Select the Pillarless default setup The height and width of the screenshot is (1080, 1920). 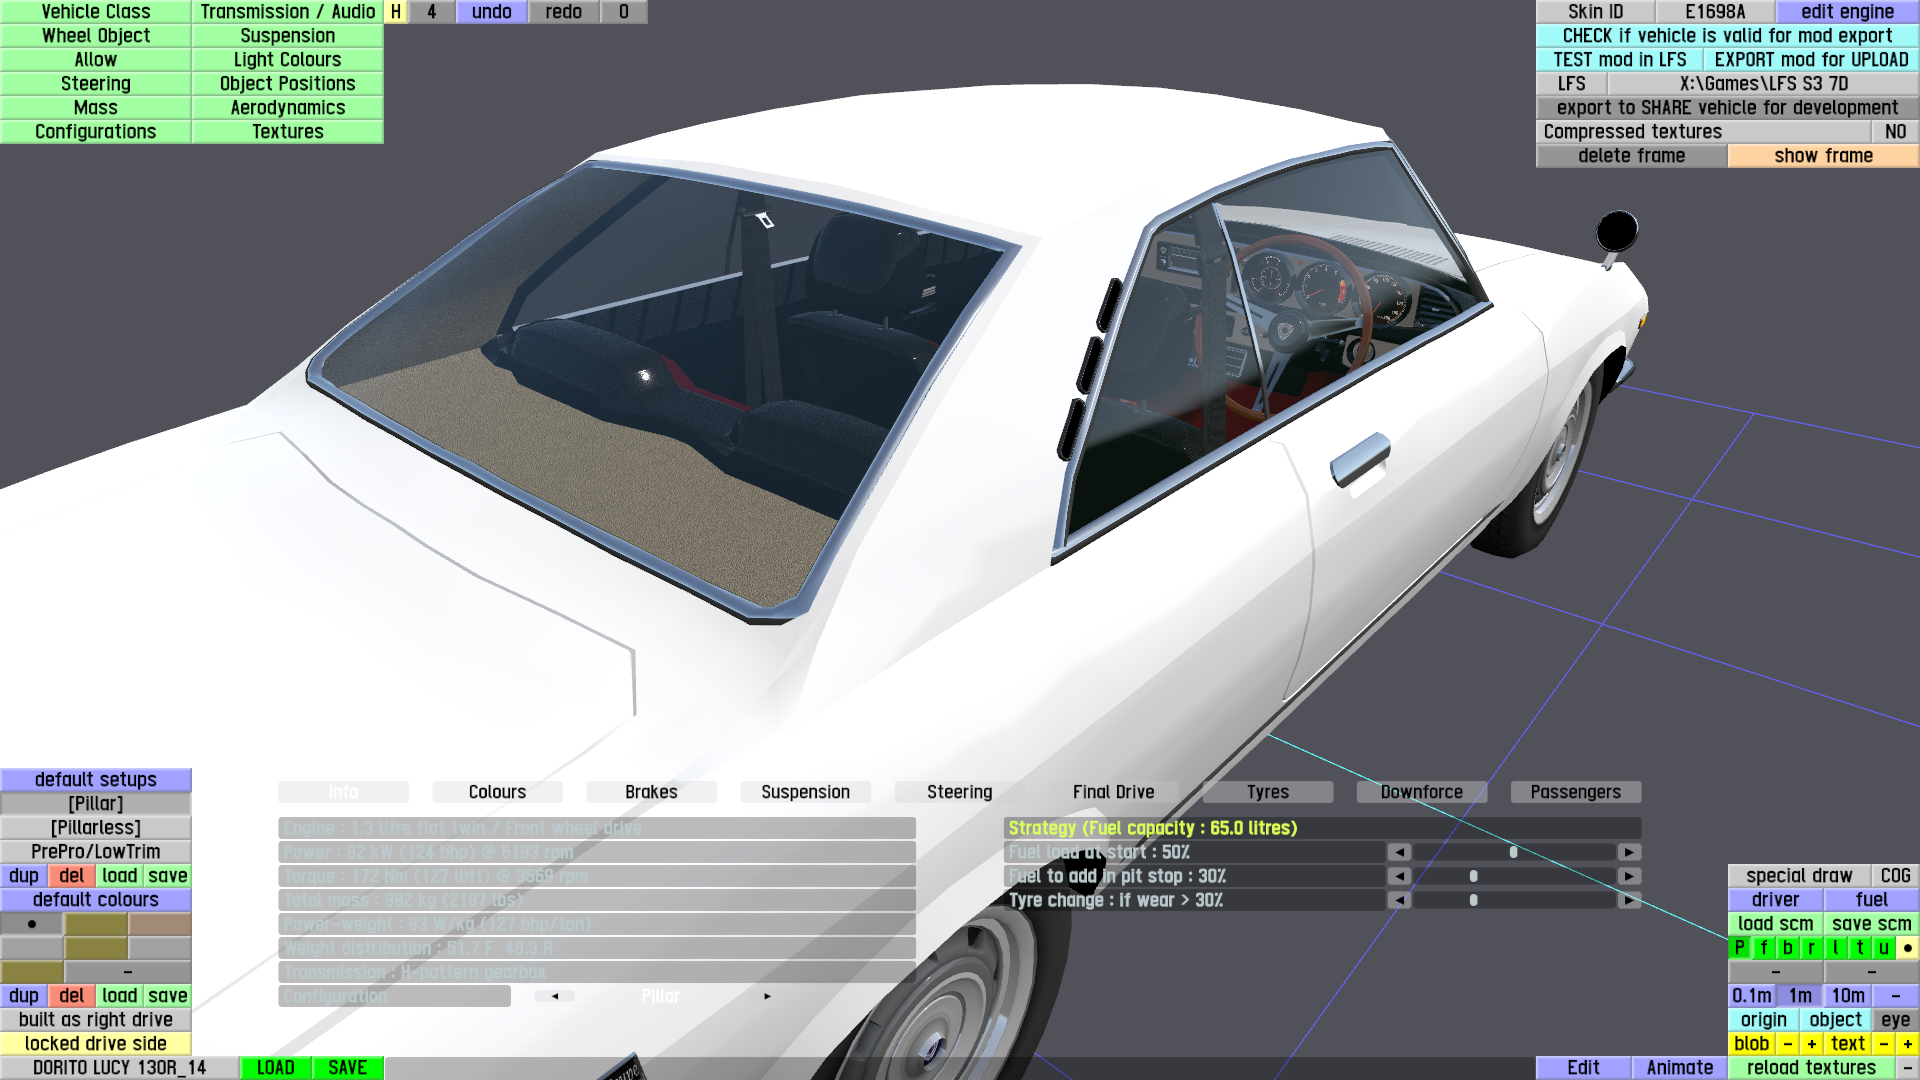[x=96, y=828]
